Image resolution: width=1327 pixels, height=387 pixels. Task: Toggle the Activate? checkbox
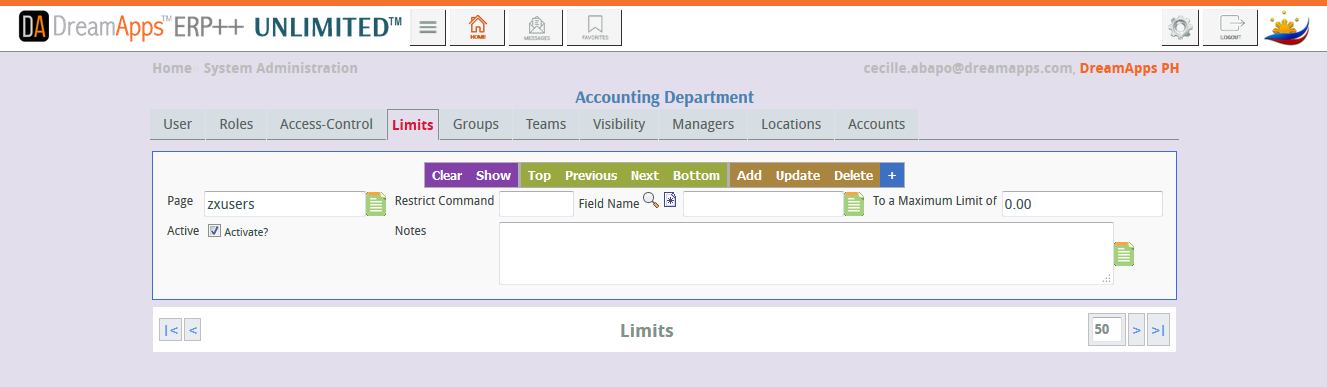click(214, 230)
